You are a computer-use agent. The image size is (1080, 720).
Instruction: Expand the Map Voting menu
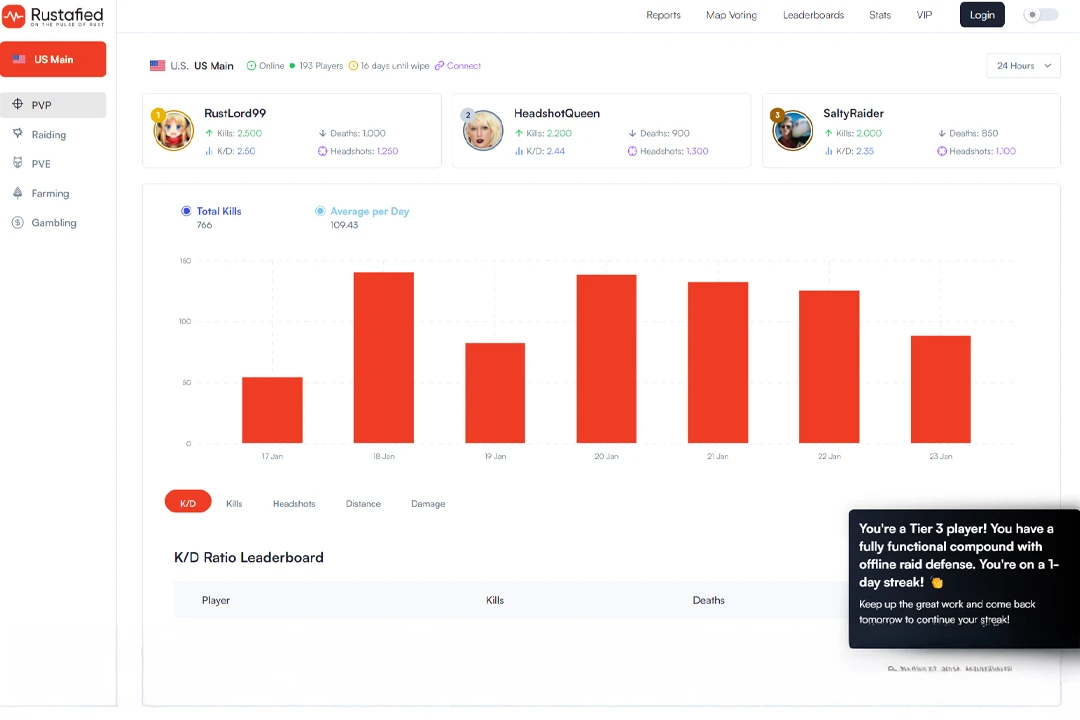[x=731, y=15]
